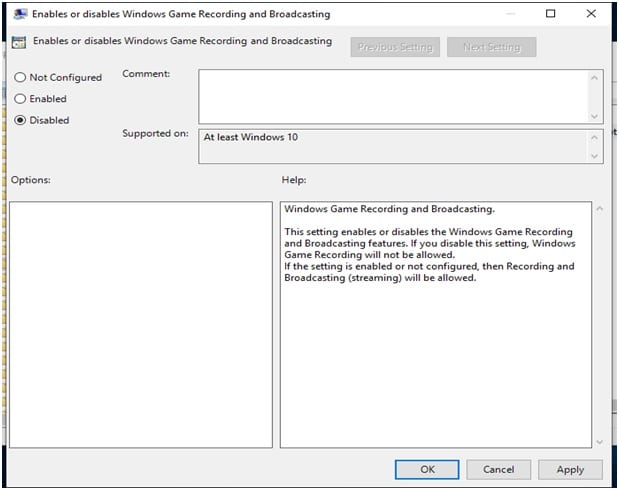This screenshot has height=490, width=619.
Task: Close the policy setting dialog
Action: (x=591, y=14)
